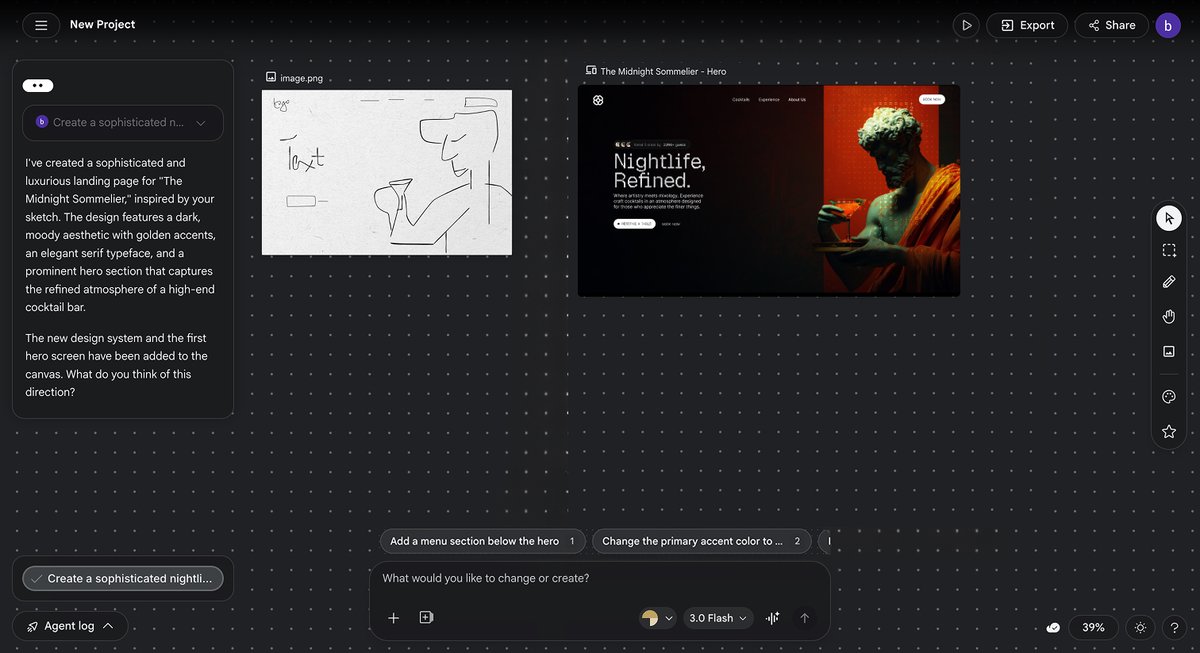Screen dimensions: 1200x653
Task: Select 'Change the primary accent color' suggestion
Action: 701,541
